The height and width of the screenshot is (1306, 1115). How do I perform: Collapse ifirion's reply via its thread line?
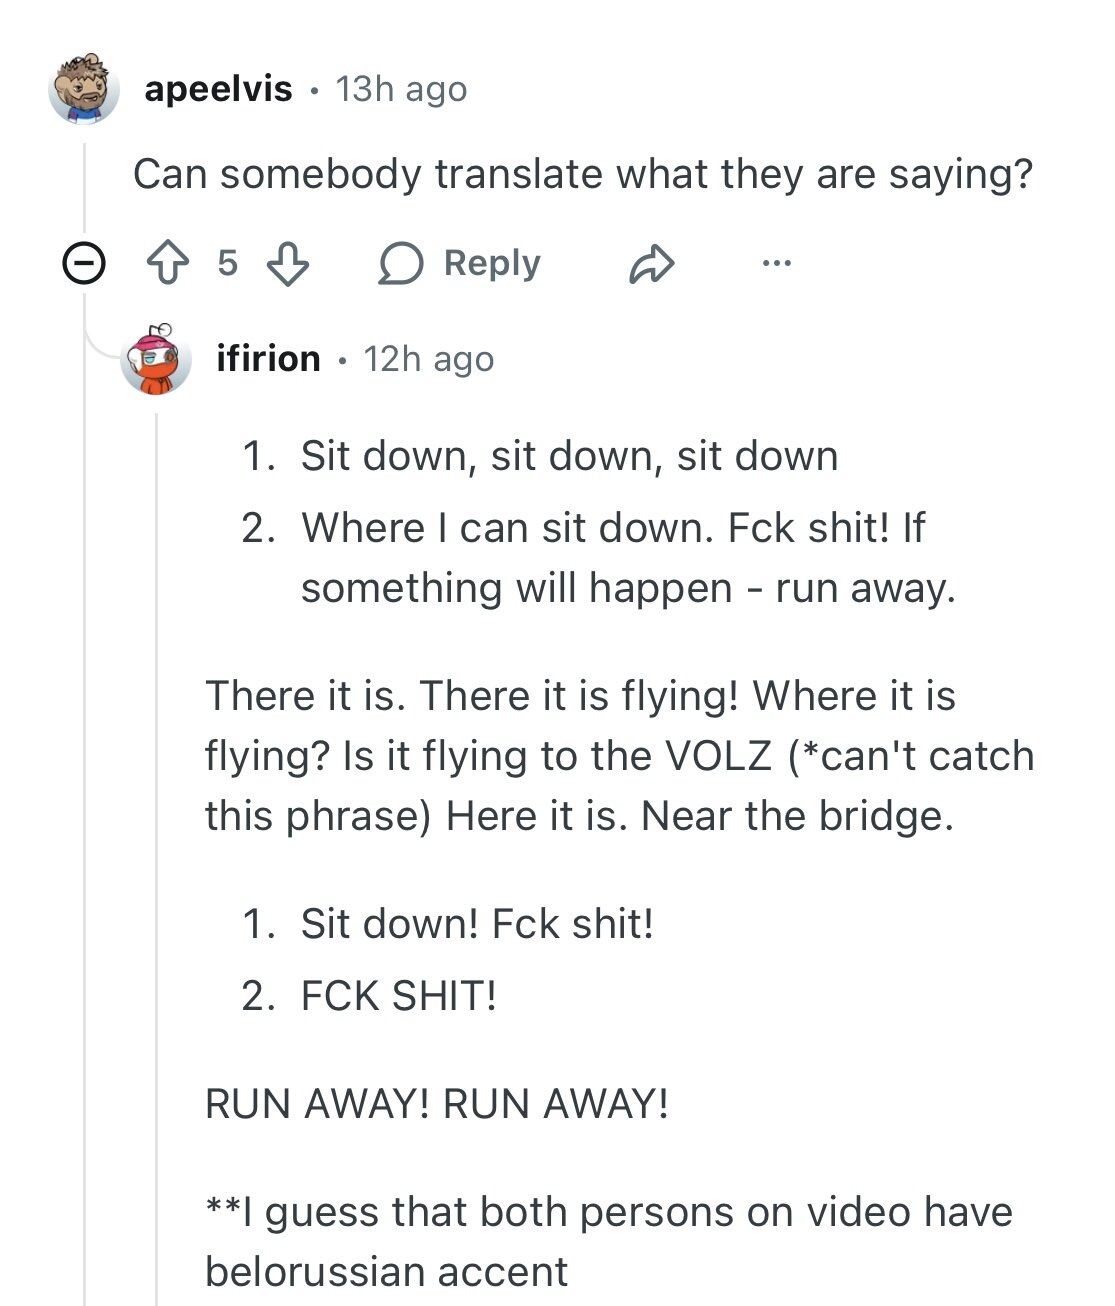point(157,800)
